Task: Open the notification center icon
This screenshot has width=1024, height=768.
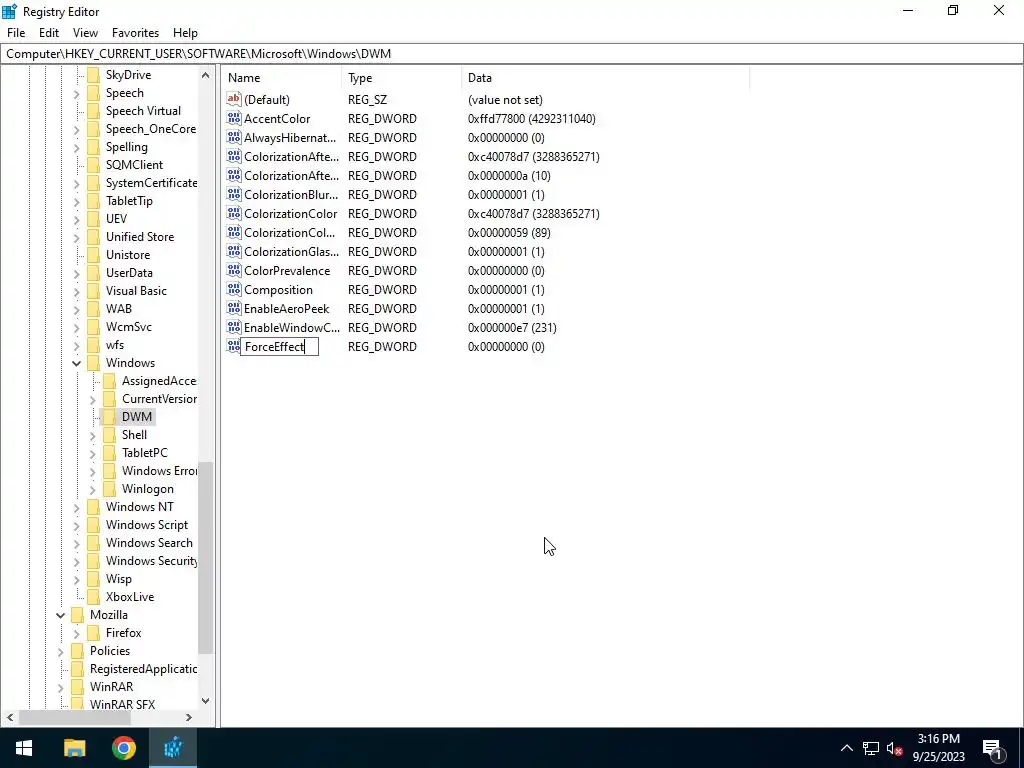Action: tap(993, 748)
